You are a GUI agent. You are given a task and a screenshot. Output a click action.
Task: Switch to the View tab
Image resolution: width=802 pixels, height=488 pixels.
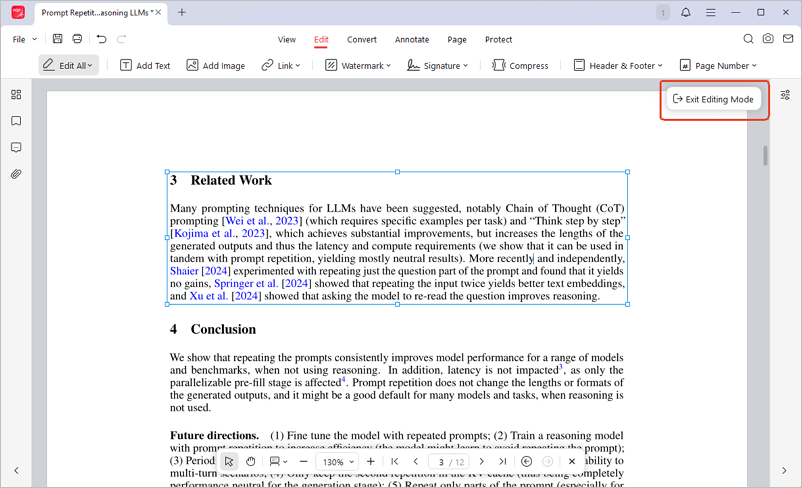[x=286, y=39]
